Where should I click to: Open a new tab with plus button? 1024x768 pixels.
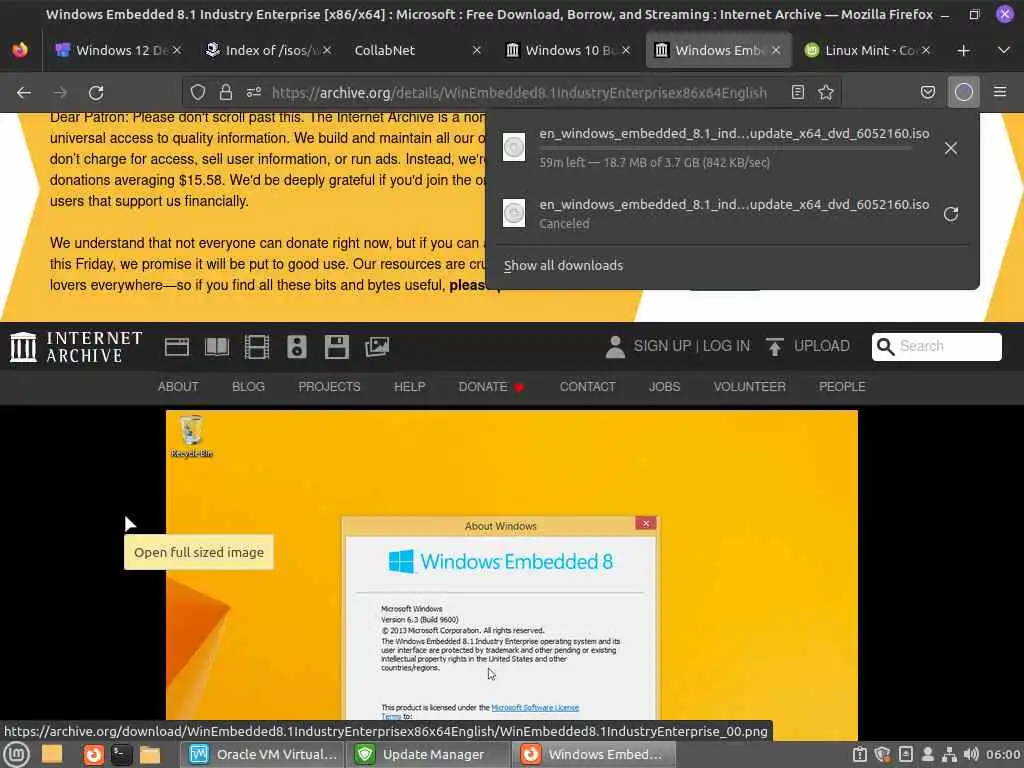[964, 50]
